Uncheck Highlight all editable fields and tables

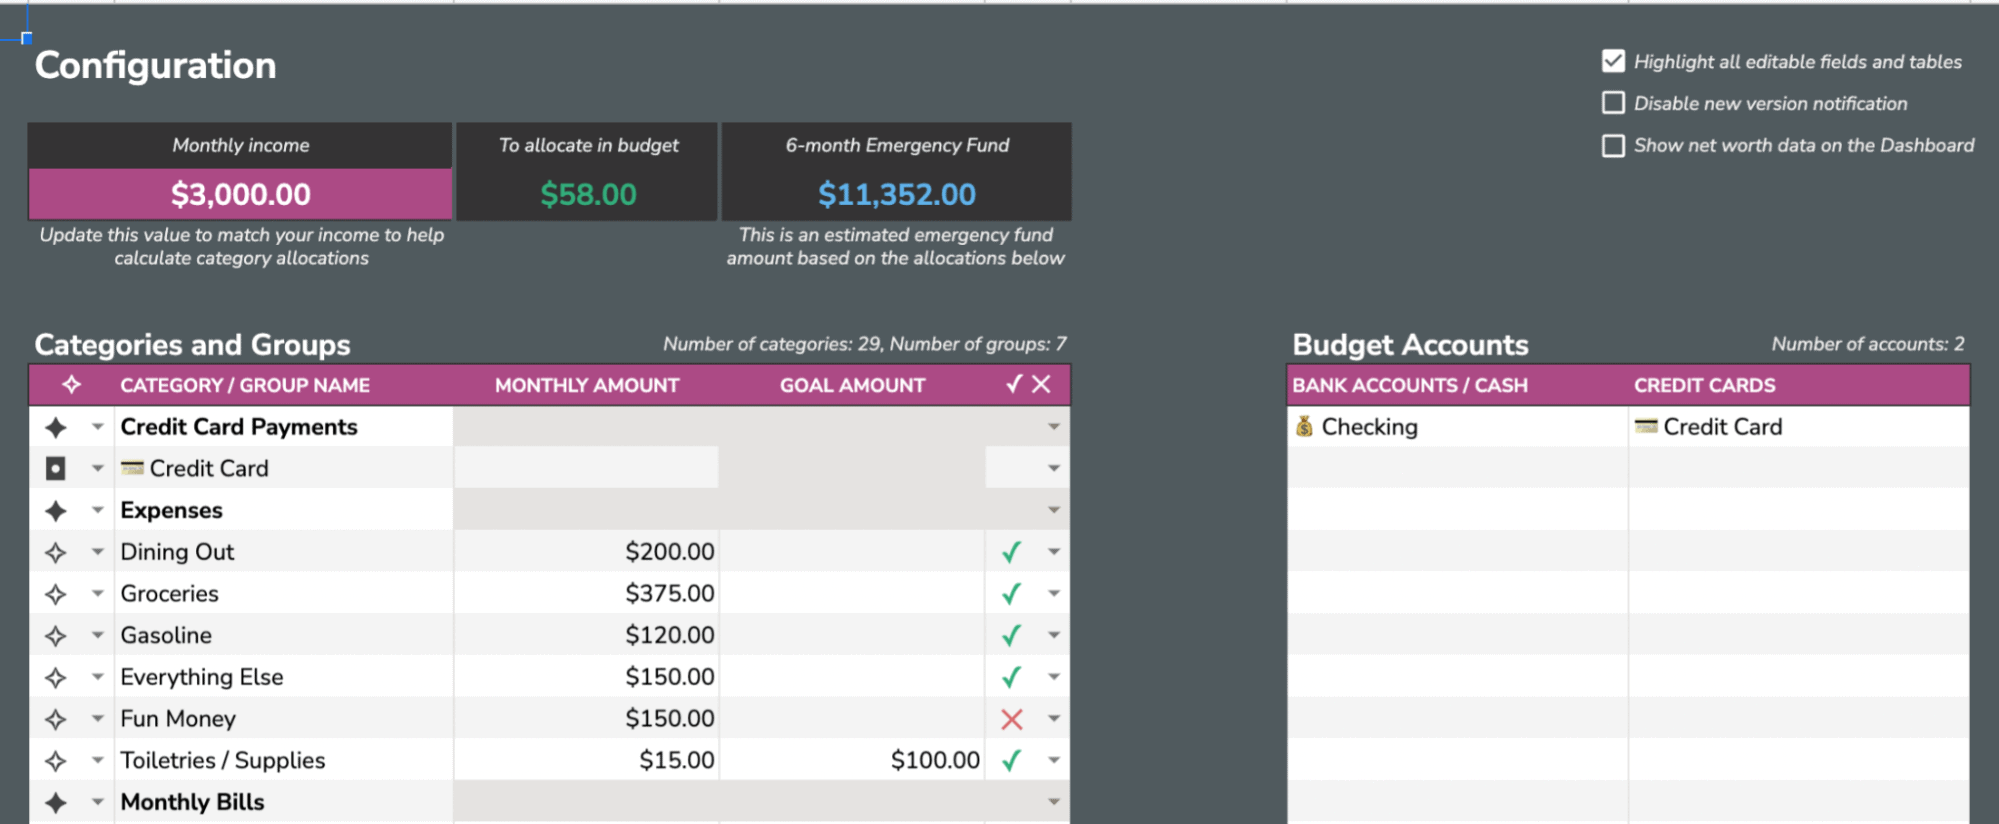1613,62
